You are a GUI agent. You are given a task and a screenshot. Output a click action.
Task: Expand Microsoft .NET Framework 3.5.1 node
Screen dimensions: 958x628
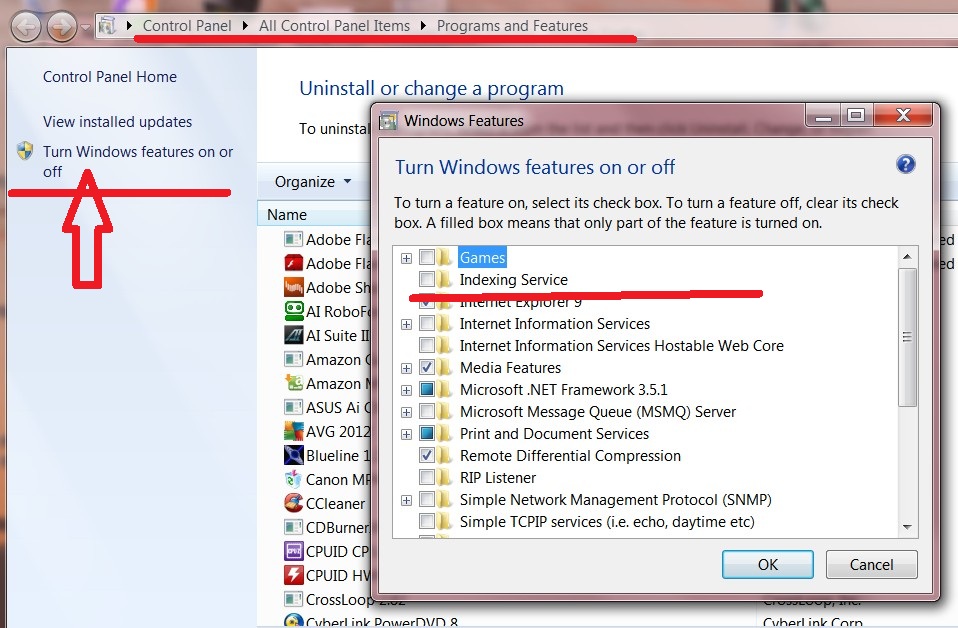(x=406, y=390)
